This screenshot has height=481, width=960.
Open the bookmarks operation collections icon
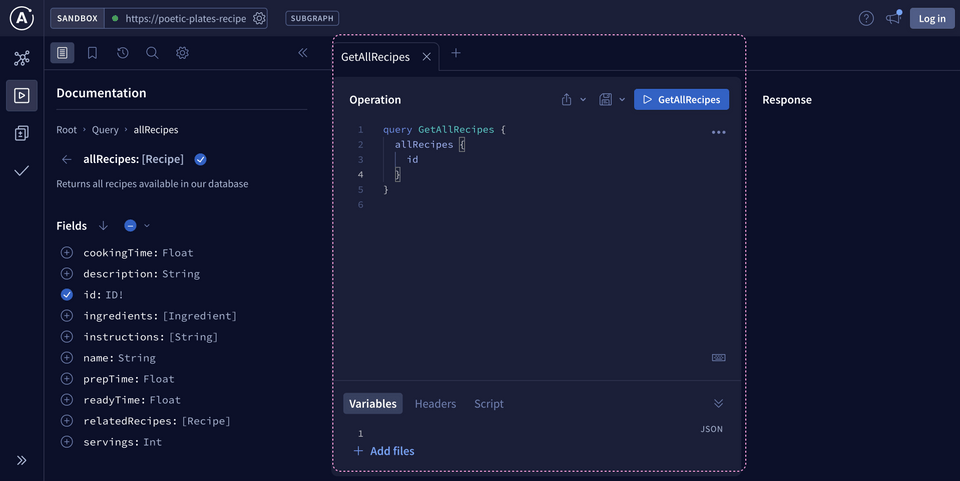point(92,53)
